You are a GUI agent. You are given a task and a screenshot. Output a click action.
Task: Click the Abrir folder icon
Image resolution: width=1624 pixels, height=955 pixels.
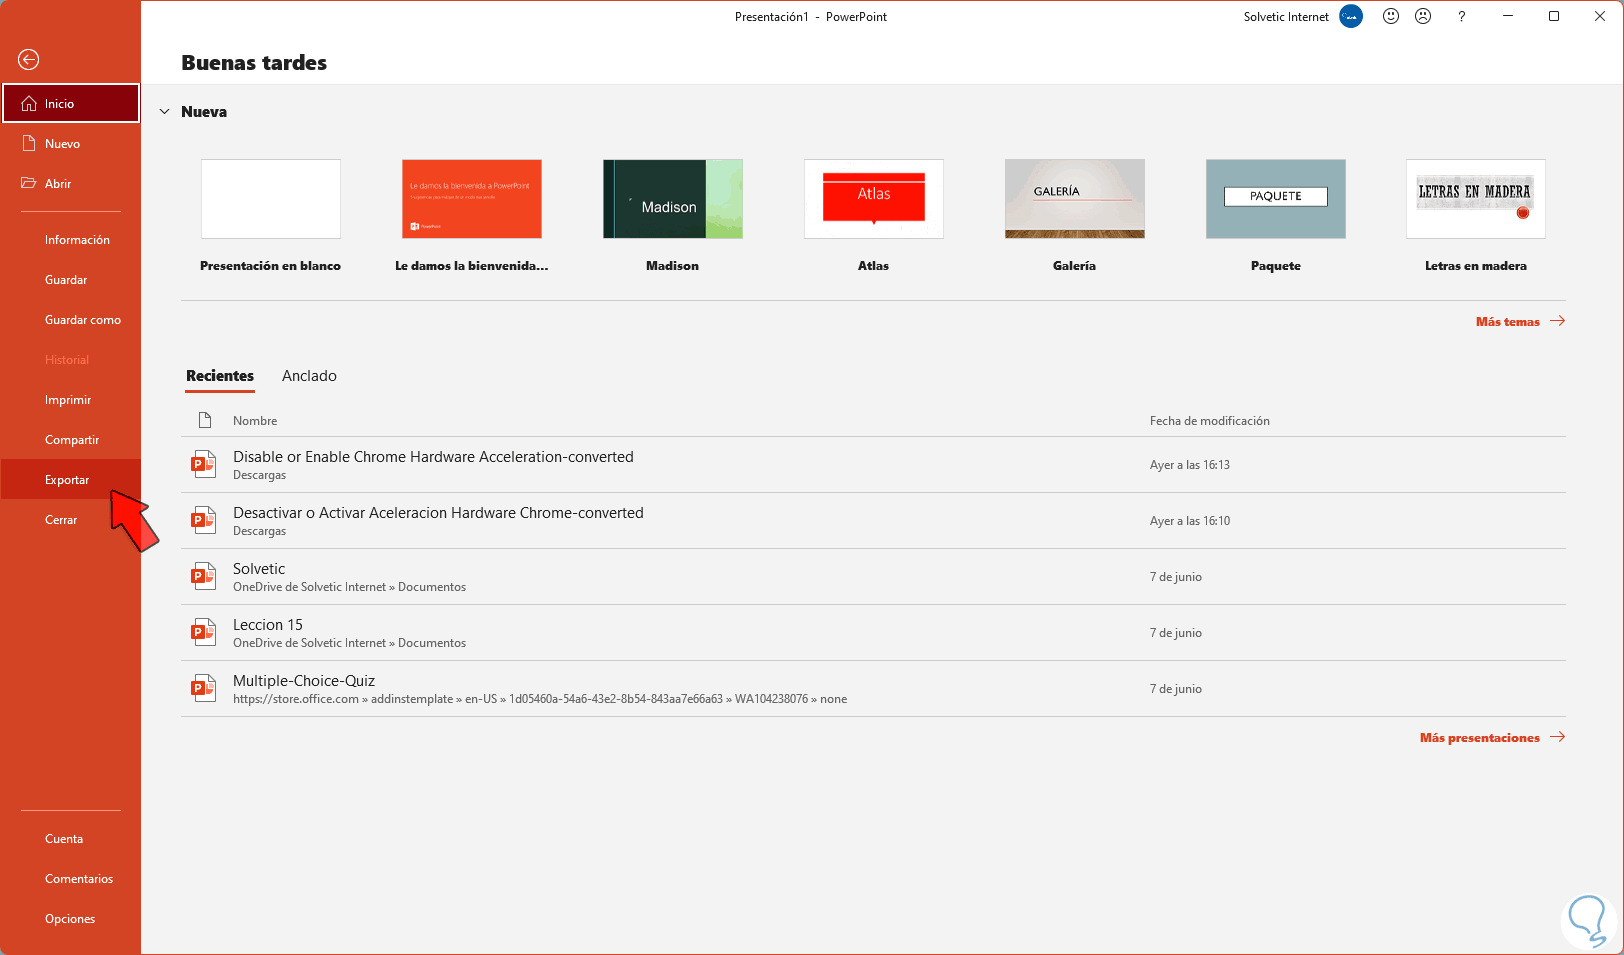point(29,184)
